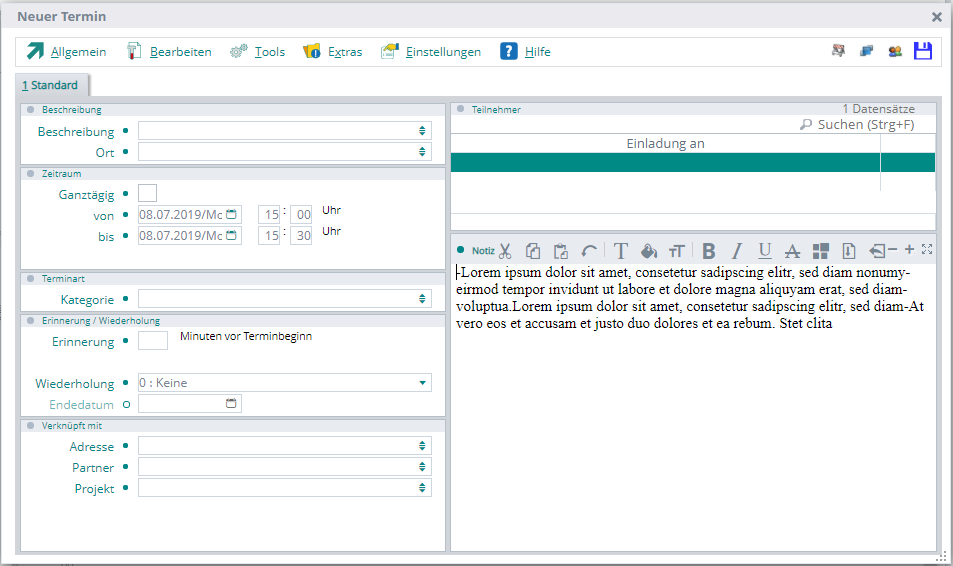Open the Beschreibung dropdown selector
The height and width of the screenshot is (566, 953).
click(423, 131)
